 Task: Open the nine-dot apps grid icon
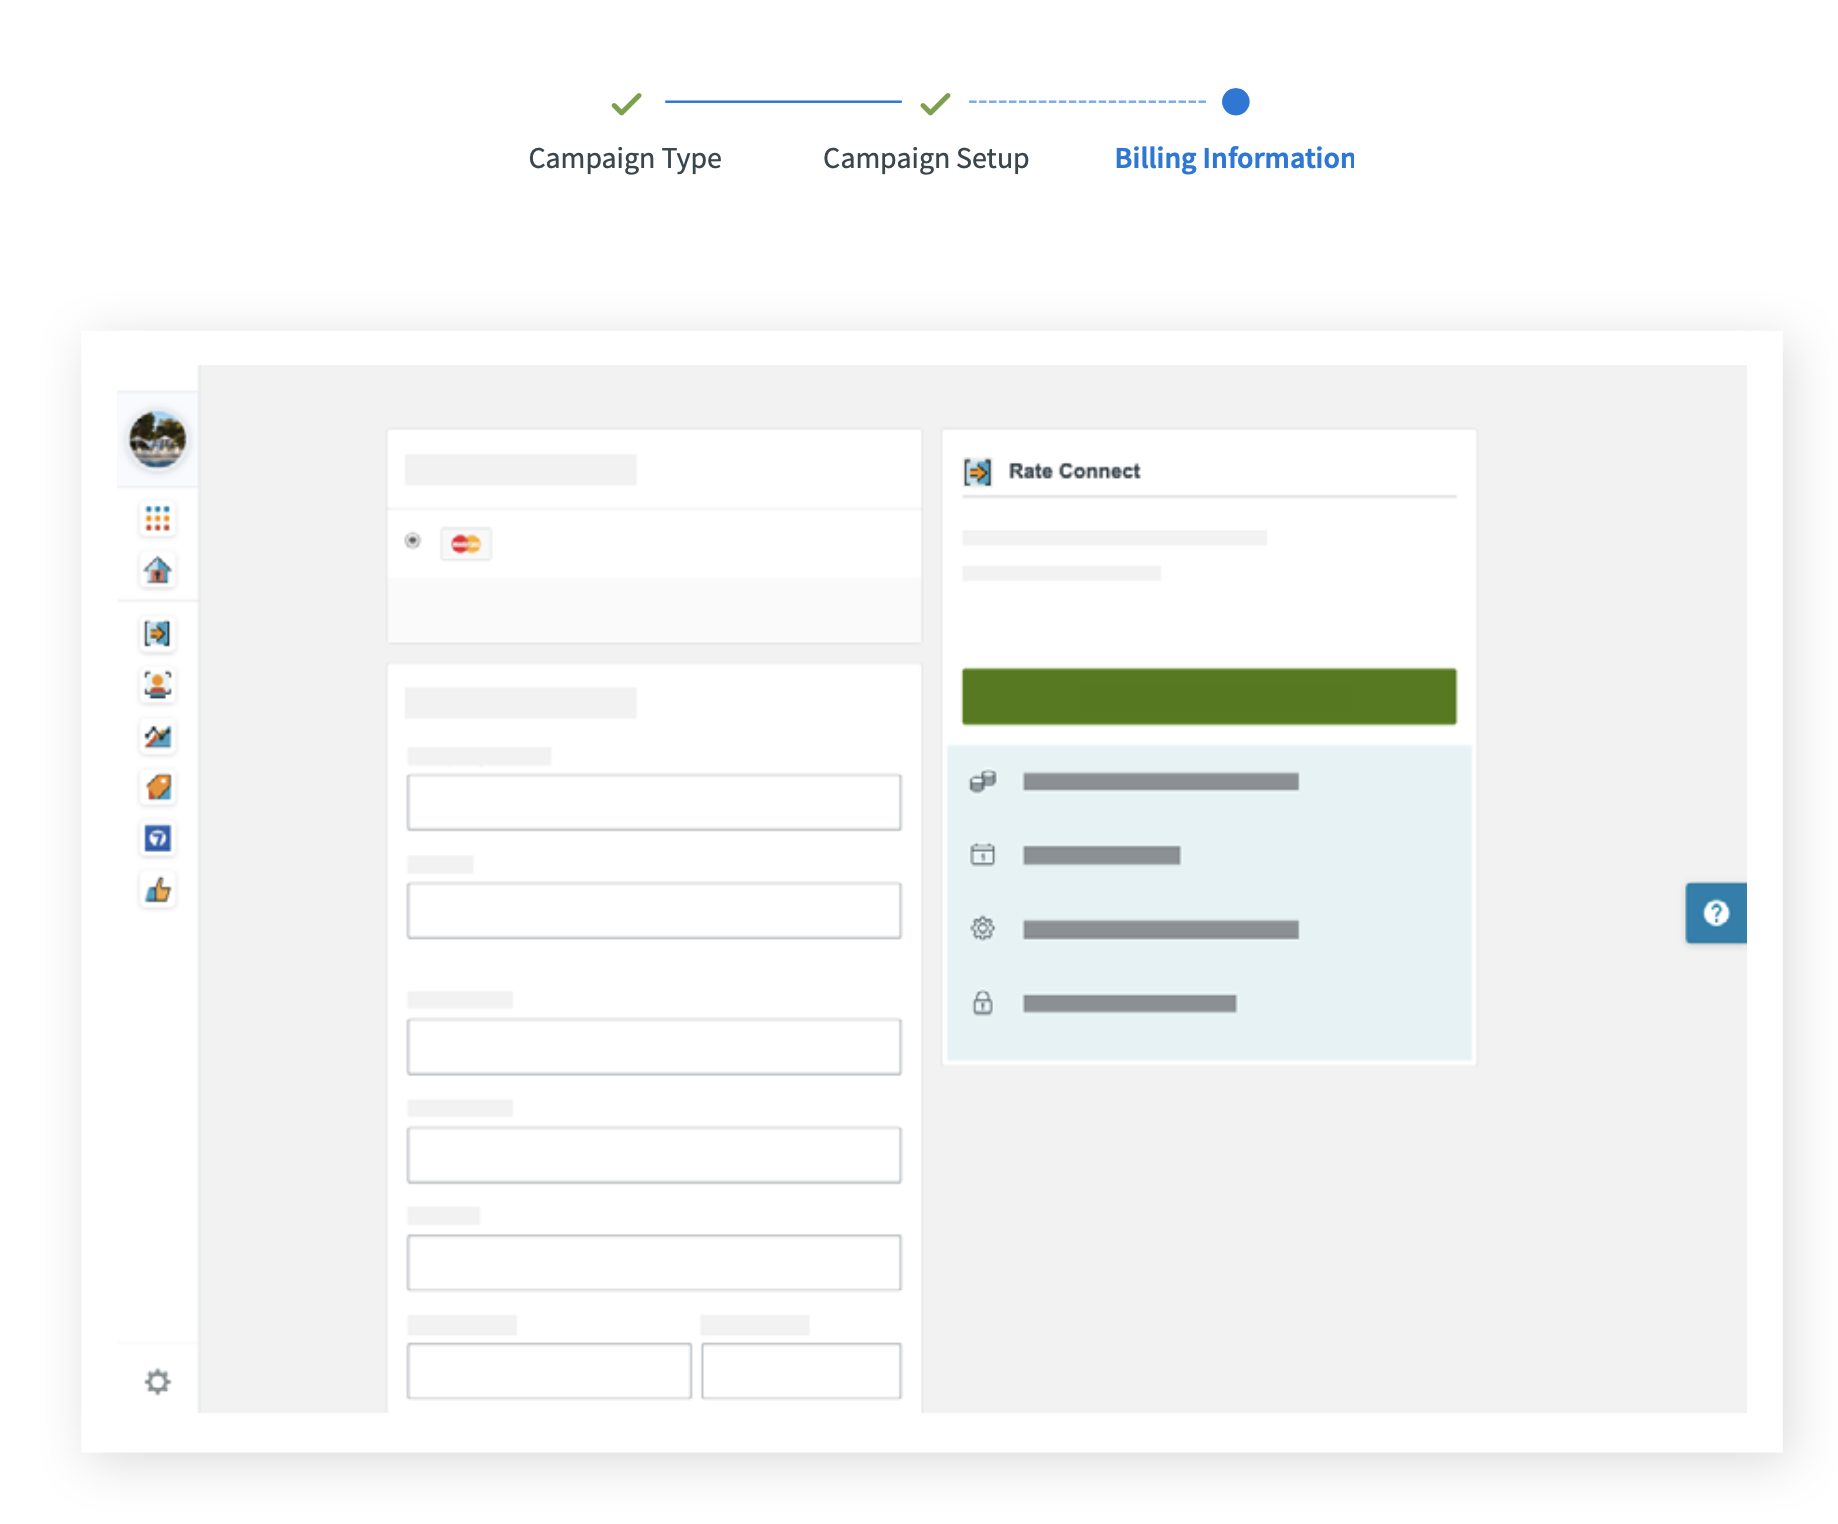pyautogui.click(x=157, y=518)
